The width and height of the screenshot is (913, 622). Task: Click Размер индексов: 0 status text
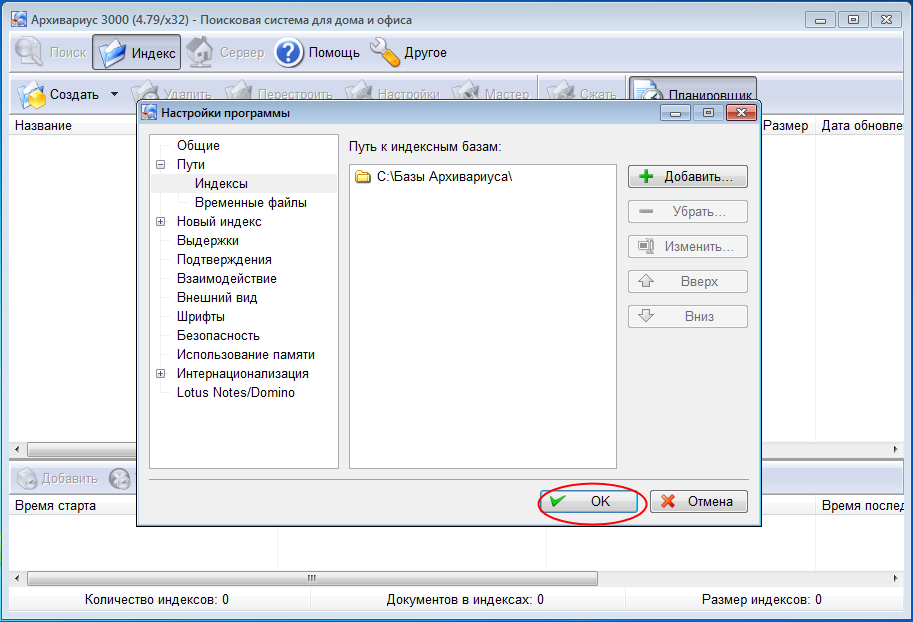tap(762, 599)
